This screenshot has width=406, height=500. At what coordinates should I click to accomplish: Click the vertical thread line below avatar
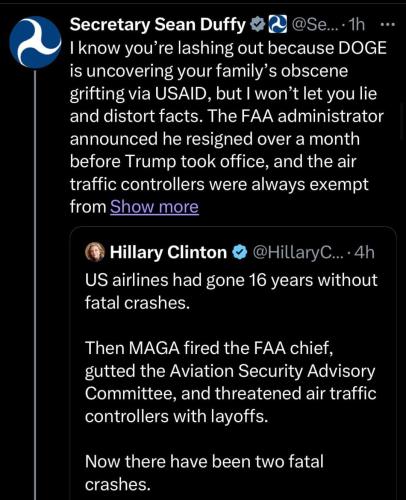click(x=35, y=285)
